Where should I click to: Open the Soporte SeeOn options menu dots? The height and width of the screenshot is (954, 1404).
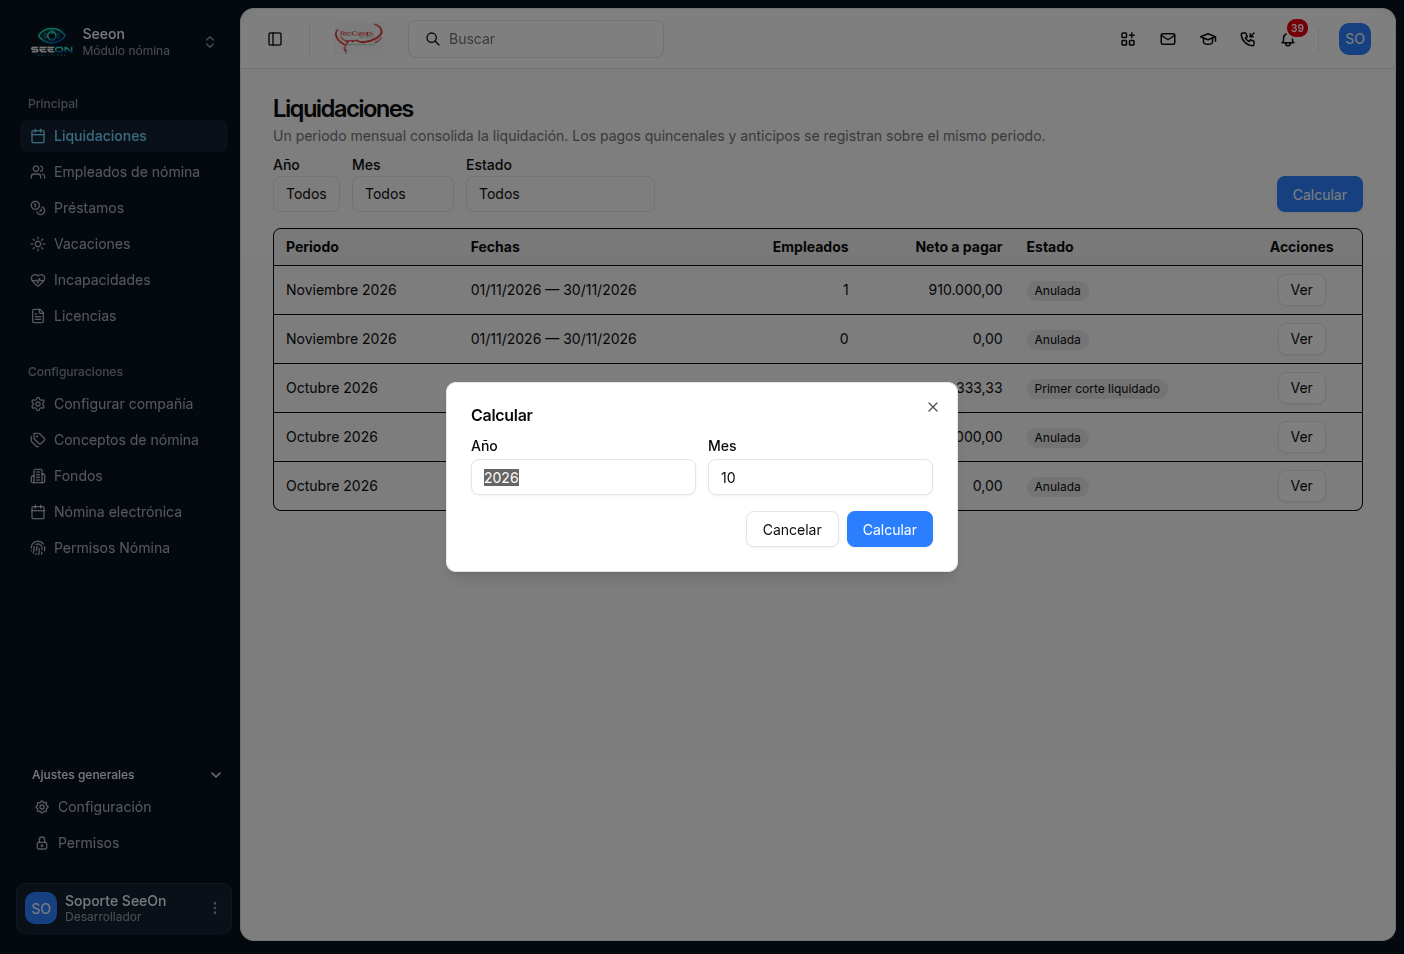pos(215,908)
